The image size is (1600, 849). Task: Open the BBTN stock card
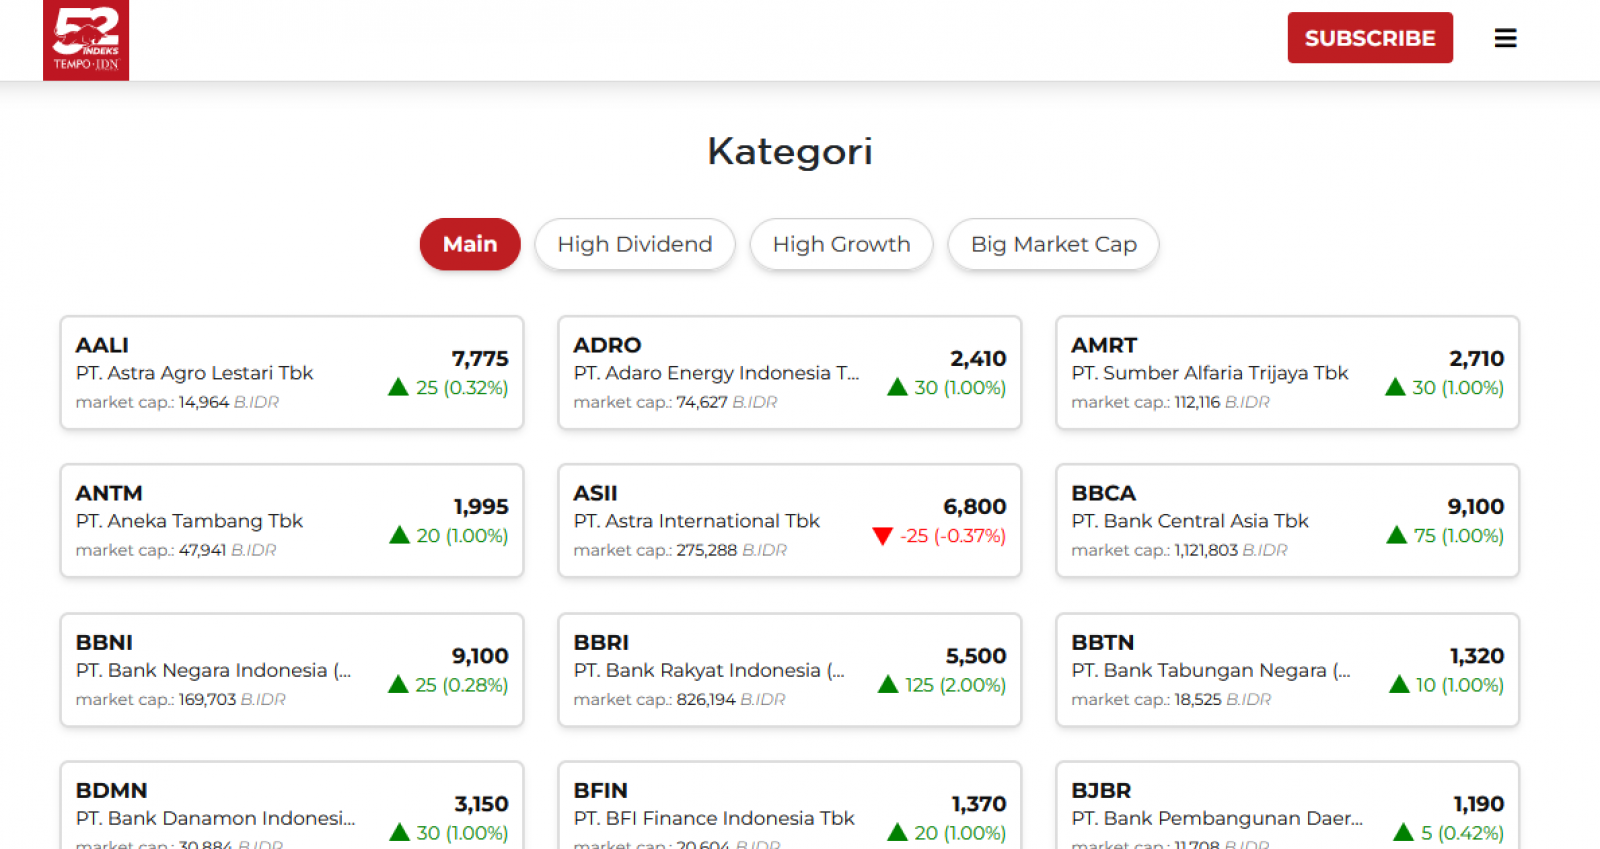[x=1288, y=670]
